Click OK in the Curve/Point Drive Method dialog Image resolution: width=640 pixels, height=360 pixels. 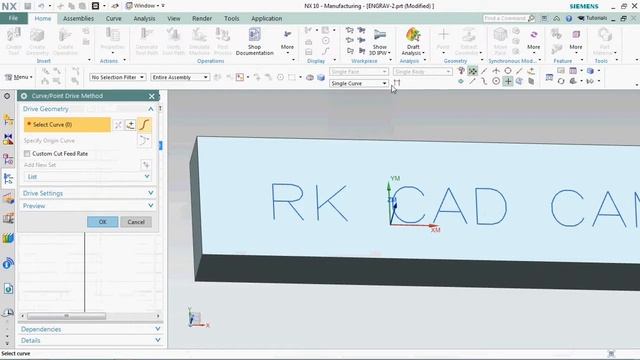click(102, 222)
